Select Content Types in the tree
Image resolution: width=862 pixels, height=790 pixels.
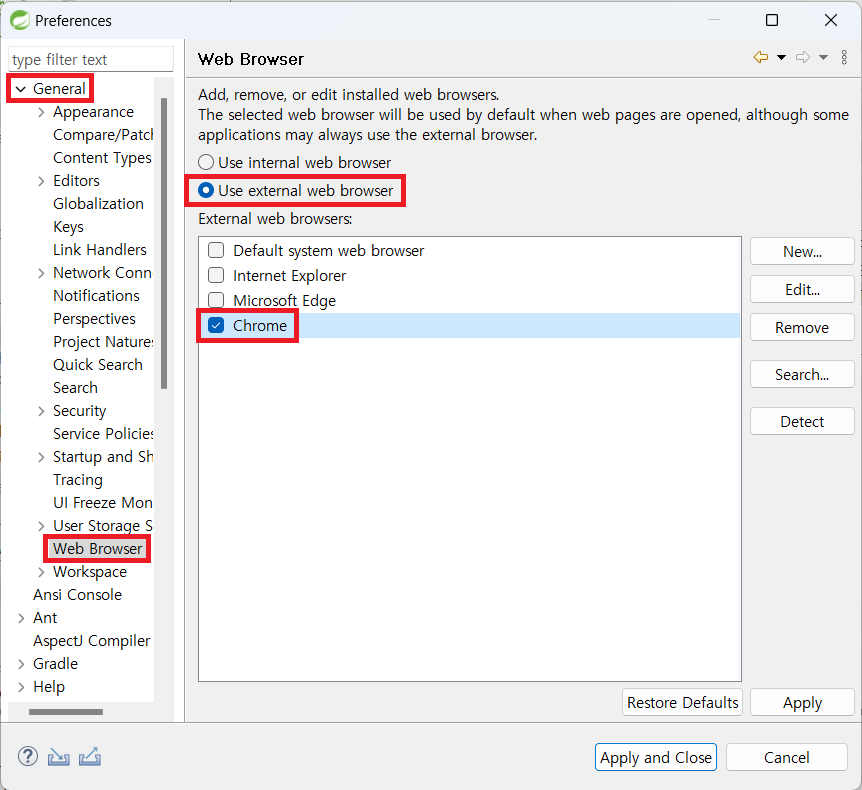[102, 158]
